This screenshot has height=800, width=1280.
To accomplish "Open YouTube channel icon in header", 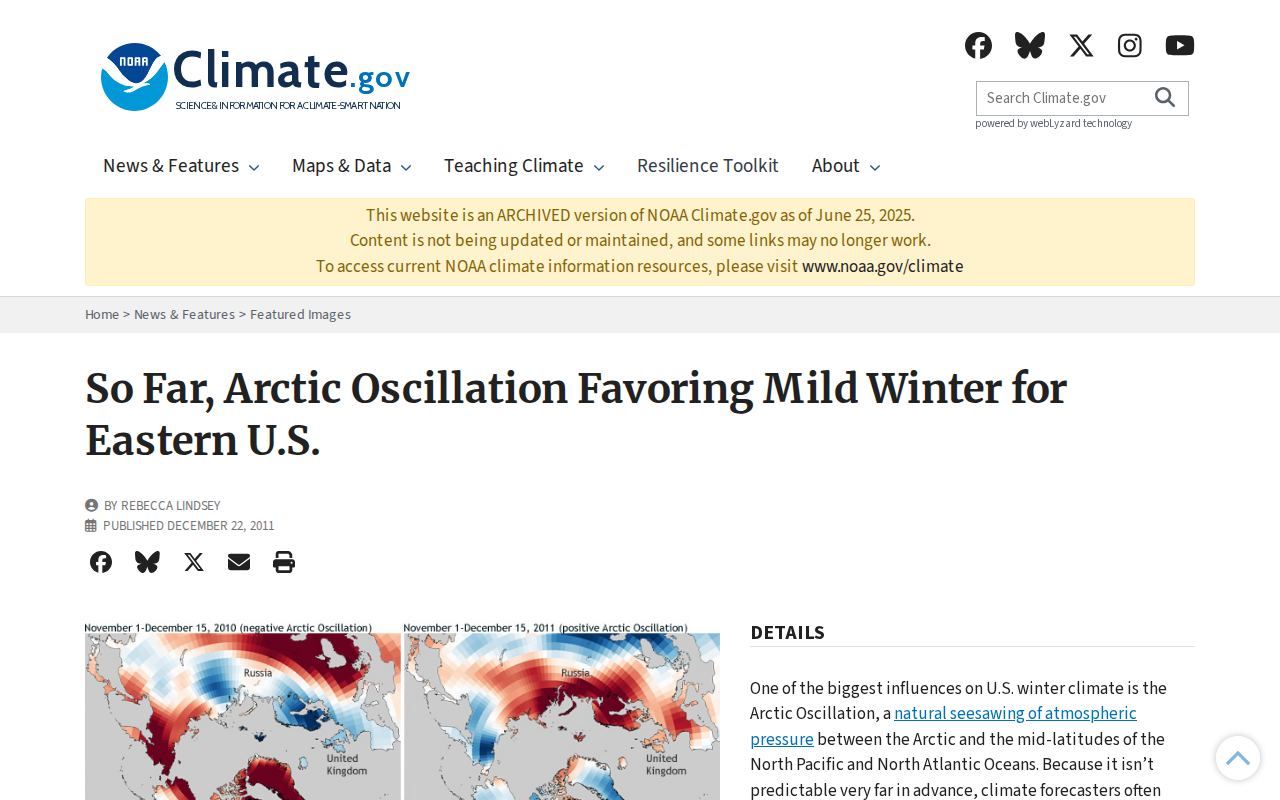I will click(x=1180, y=45).
